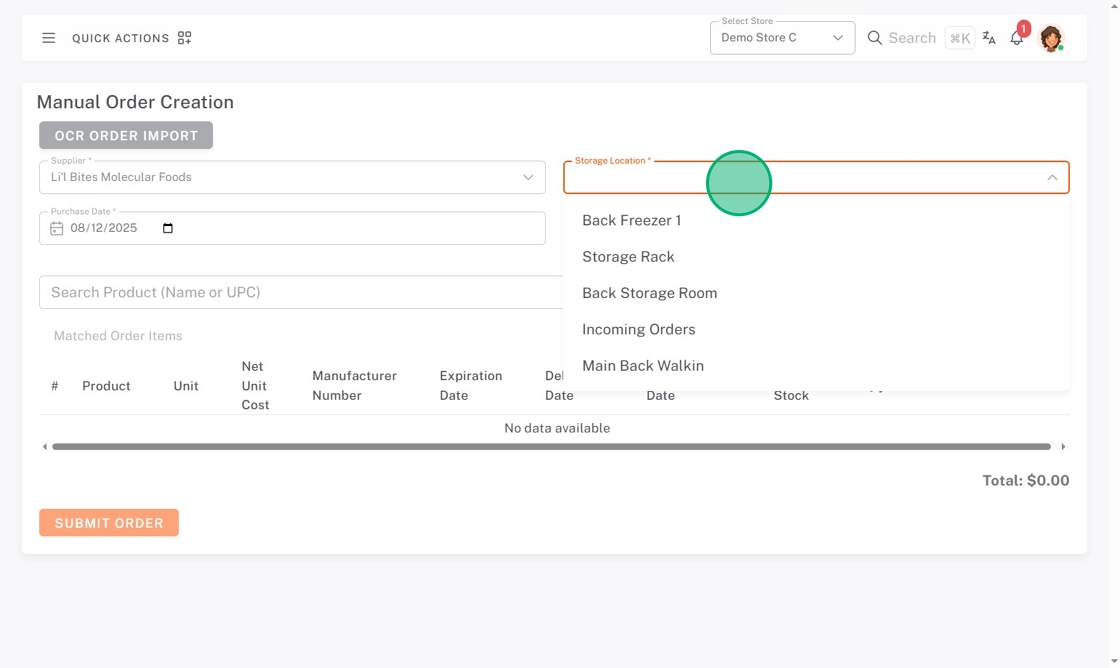Choose Storage Rack from the list

coord(628,257)
